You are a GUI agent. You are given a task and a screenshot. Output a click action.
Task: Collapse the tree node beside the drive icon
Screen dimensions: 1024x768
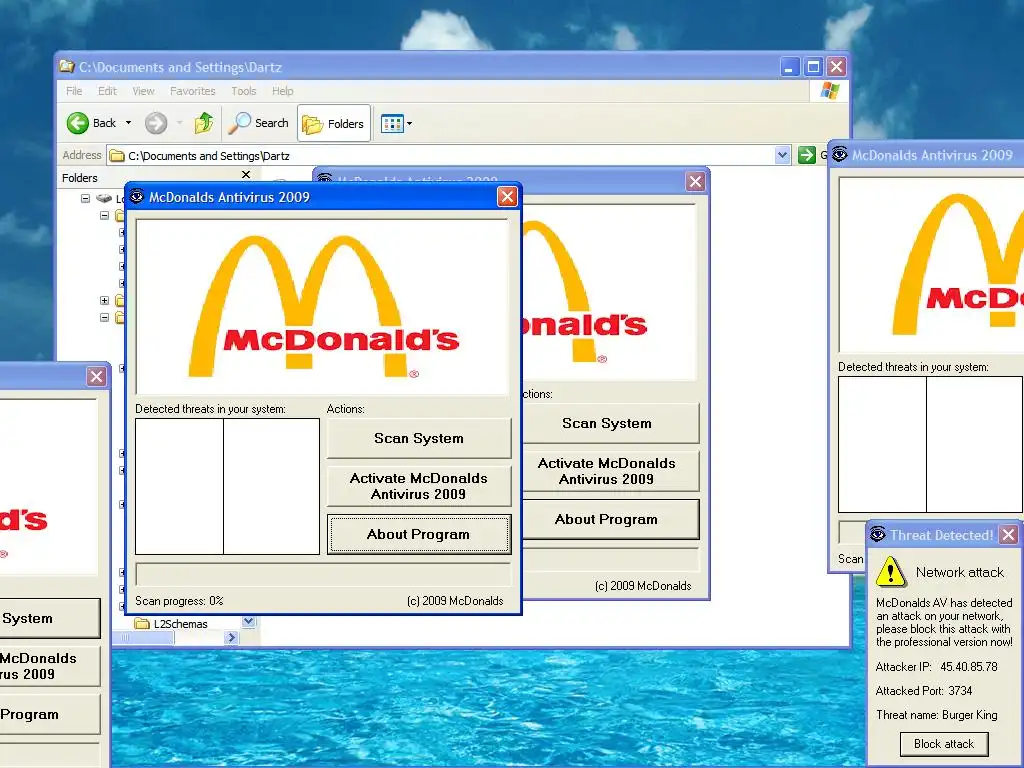click(x=86, y=198)
